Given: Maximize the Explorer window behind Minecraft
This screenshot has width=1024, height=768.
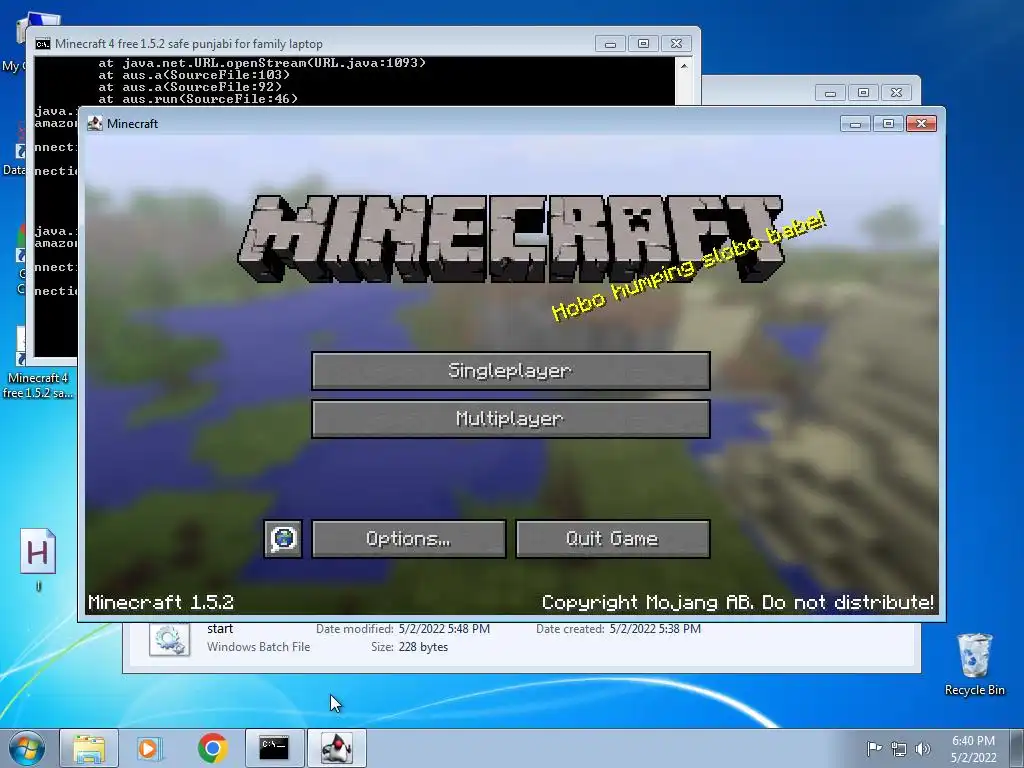Looking at the screenshot, I should [x=863, y=93].
